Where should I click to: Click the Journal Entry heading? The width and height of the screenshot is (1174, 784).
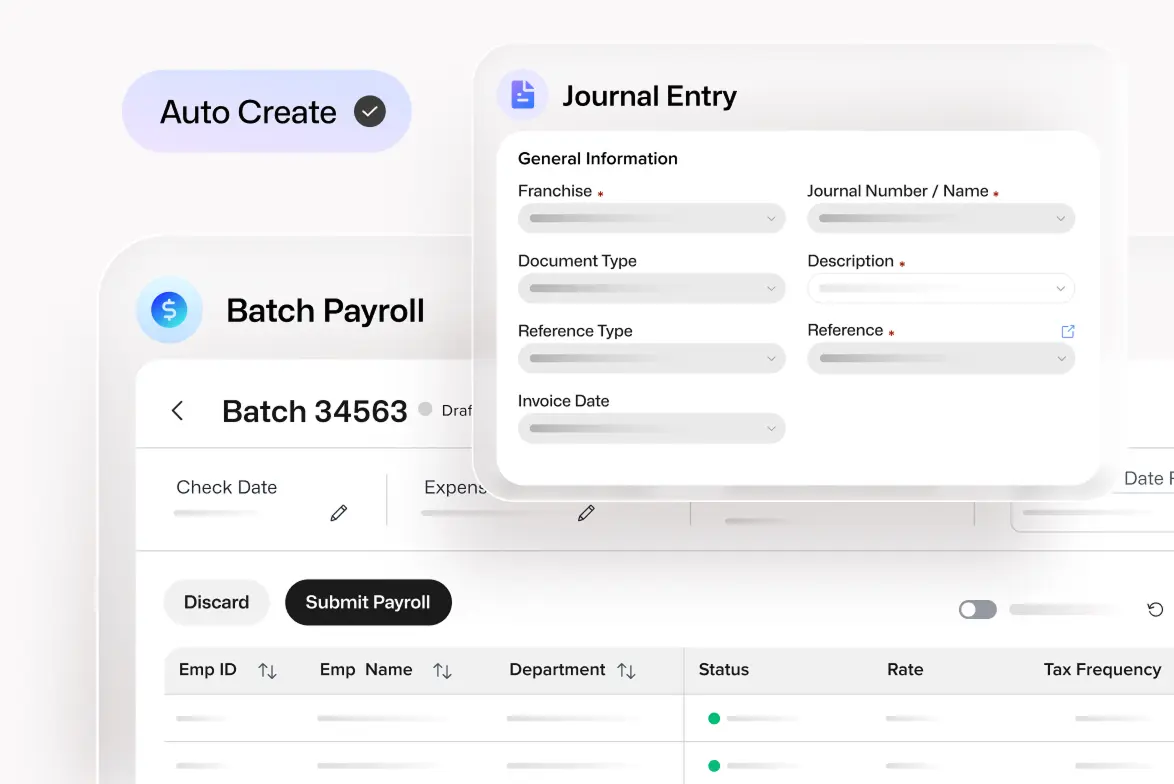[x=649, y=96]
